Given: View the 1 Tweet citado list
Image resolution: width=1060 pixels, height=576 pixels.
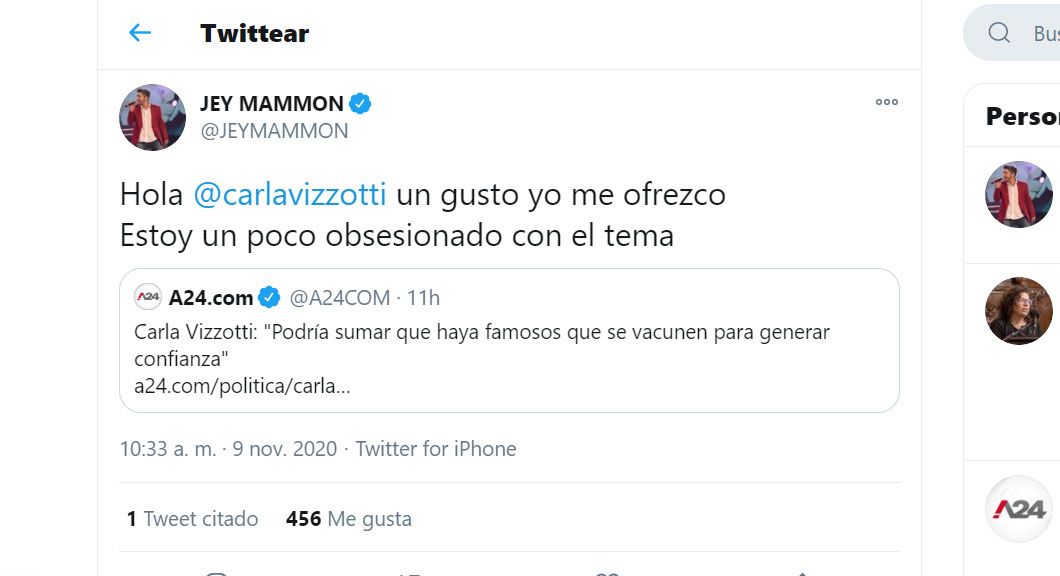Looking at the screenshot, I should [x=192, y=519].
